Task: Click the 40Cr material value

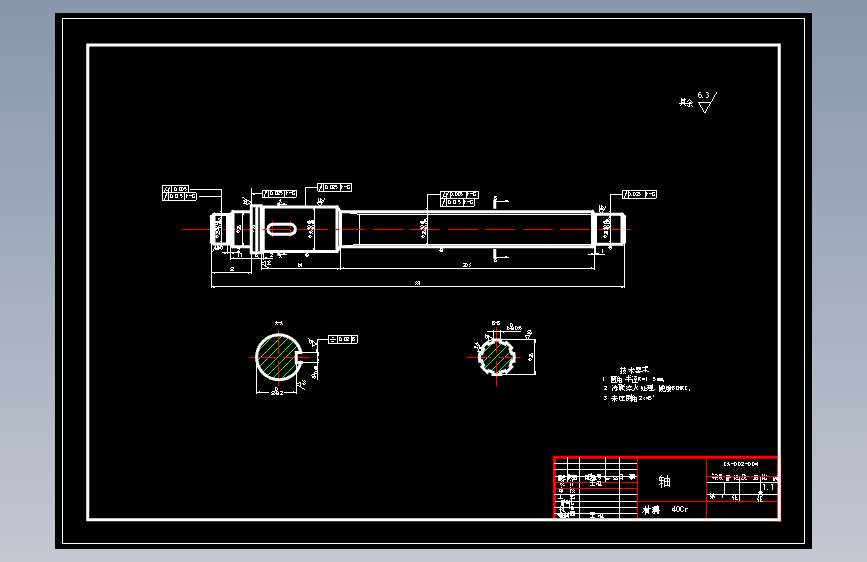Action: click(680, 509)
